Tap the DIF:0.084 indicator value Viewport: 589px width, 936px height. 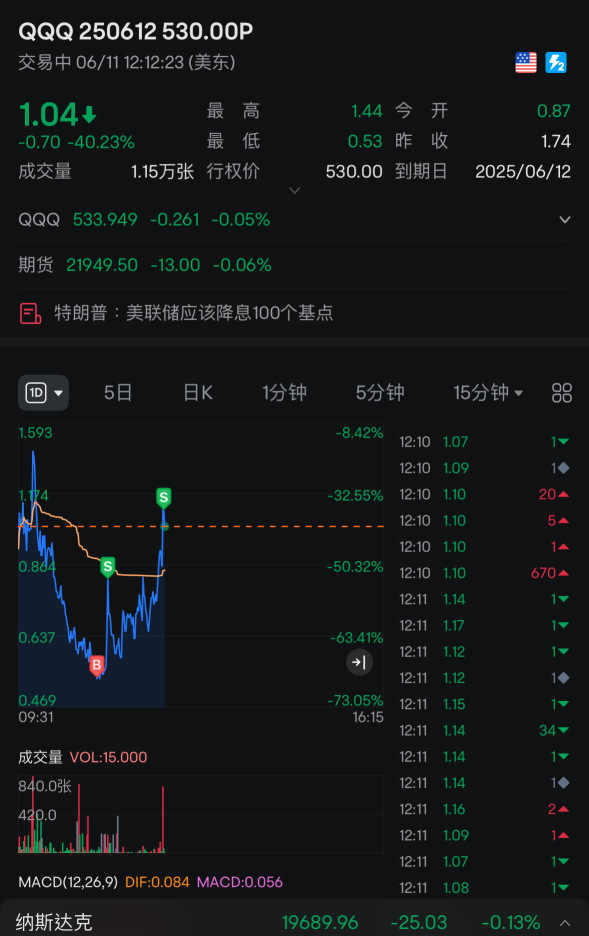[x=157, y=882]
